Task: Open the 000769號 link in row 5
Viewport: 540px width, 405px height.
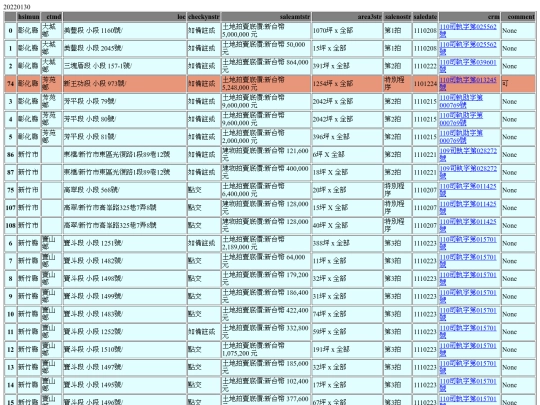Action: (x=461, y=137)
